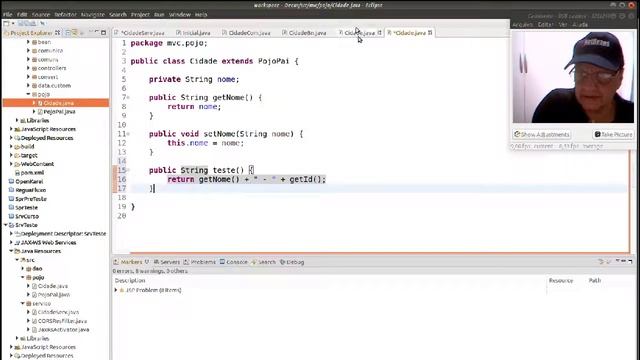Select the highlighted Cidade.java file
Viewport: 640px width, 360px height.
coord(56,103)
